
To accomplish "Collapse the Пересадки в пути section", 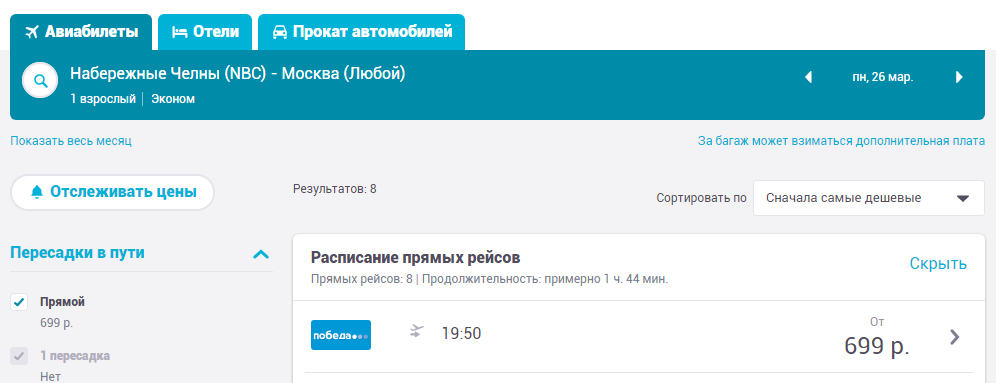I will click(260, 255).
